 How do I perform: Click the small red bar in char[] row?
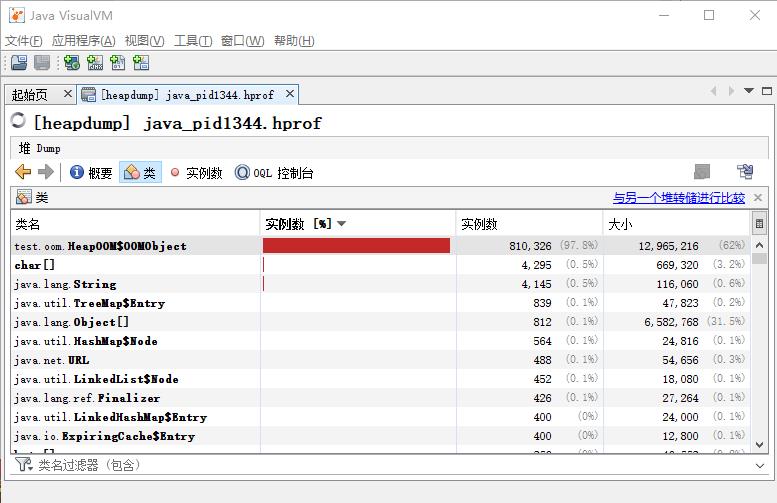264,265
